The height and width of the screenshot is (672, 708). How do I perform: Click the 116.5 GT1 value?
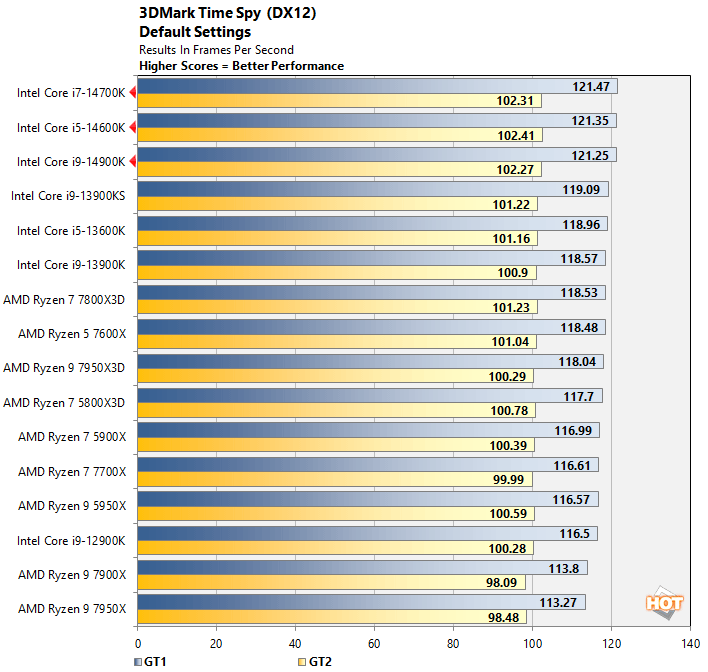[575, 533]
